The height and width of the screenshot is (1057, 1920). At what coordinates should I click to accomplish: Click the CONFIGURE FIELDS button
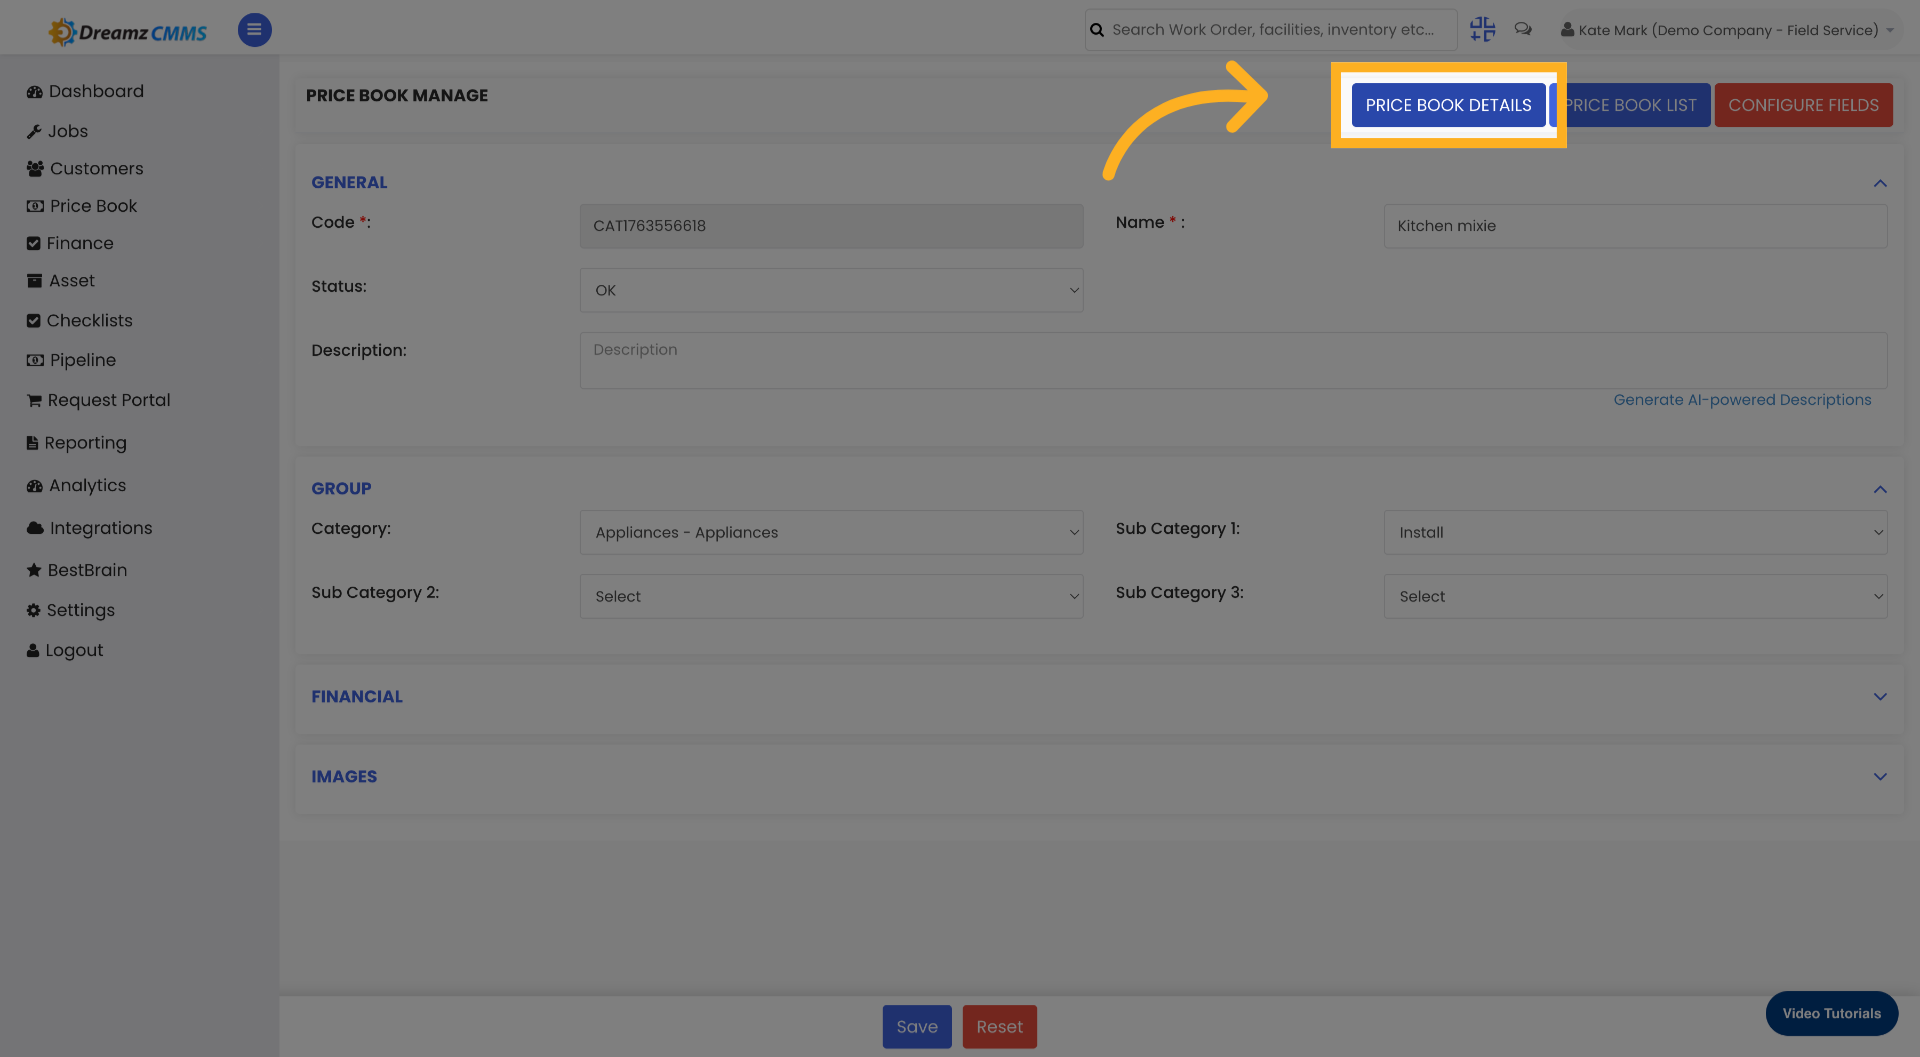click(1803, 105)
